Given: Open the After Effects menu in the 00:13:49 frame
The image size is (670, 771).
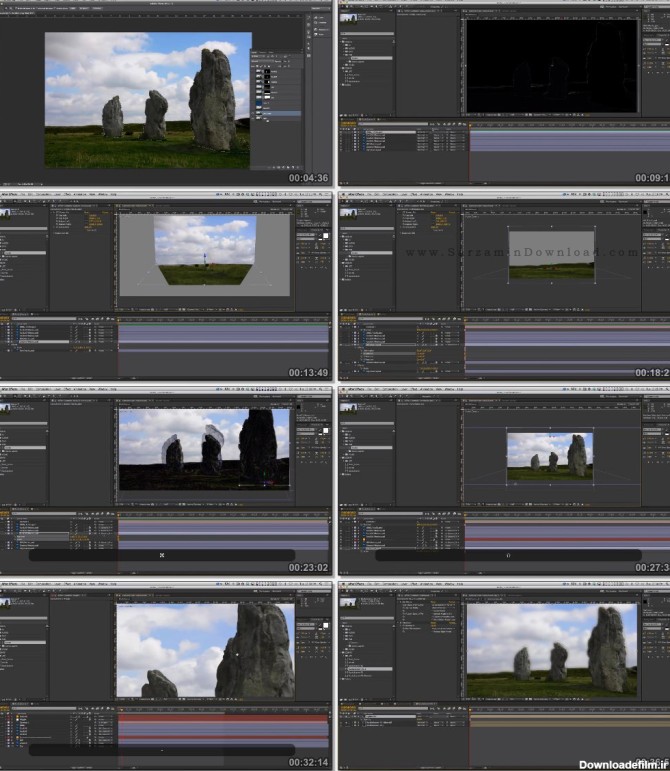Looking at the screenshot, I should coord(13,196).
